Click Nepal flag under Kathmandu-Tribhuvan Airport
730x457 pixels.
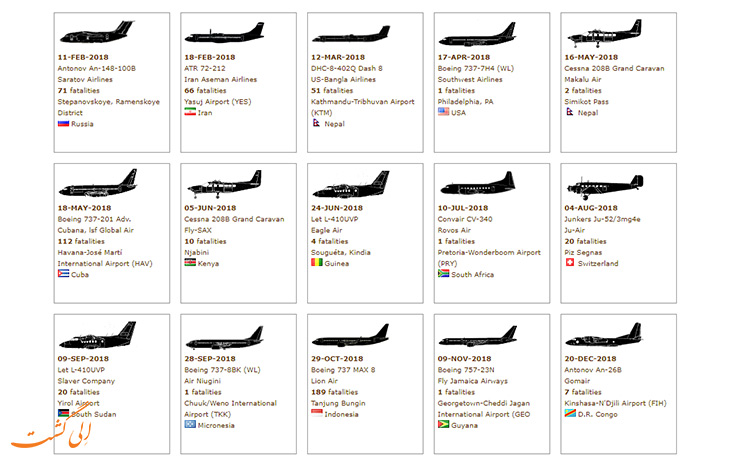pos(316,123)
